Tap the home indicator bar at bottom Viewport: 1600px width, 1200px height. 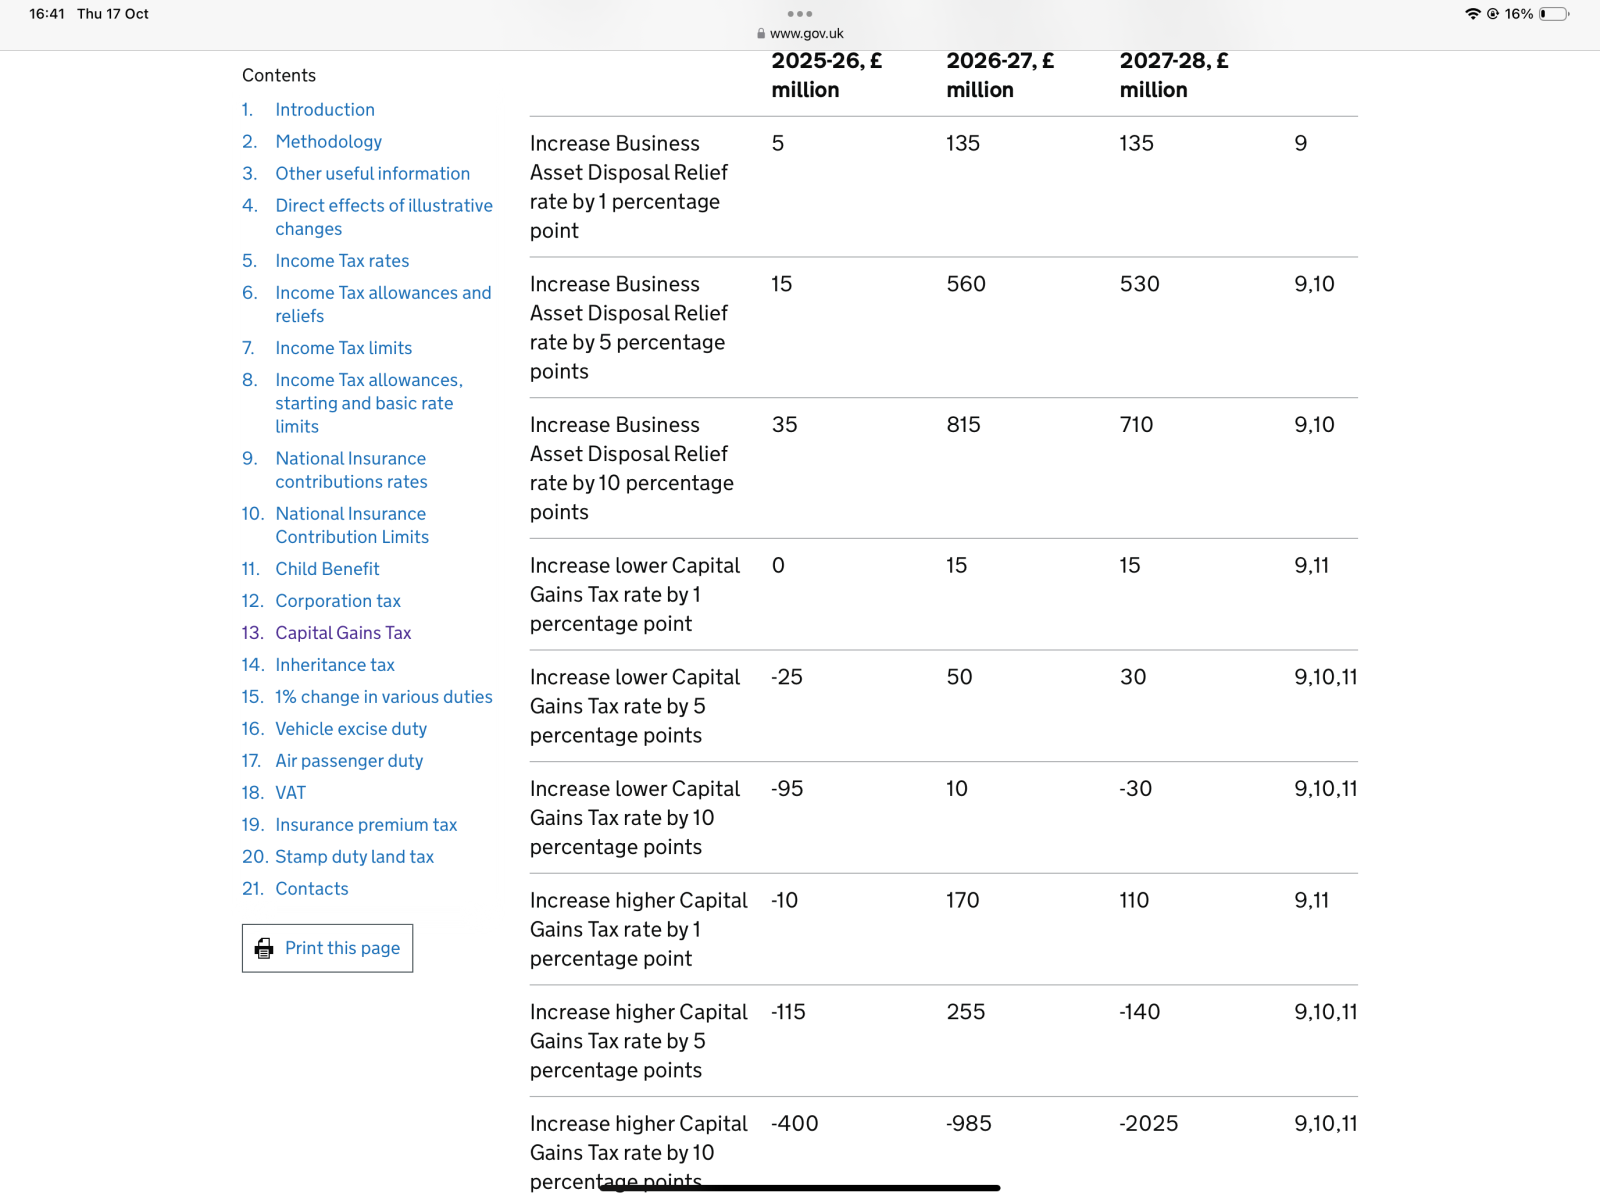pyautogui.click(x=800, y=1188)
